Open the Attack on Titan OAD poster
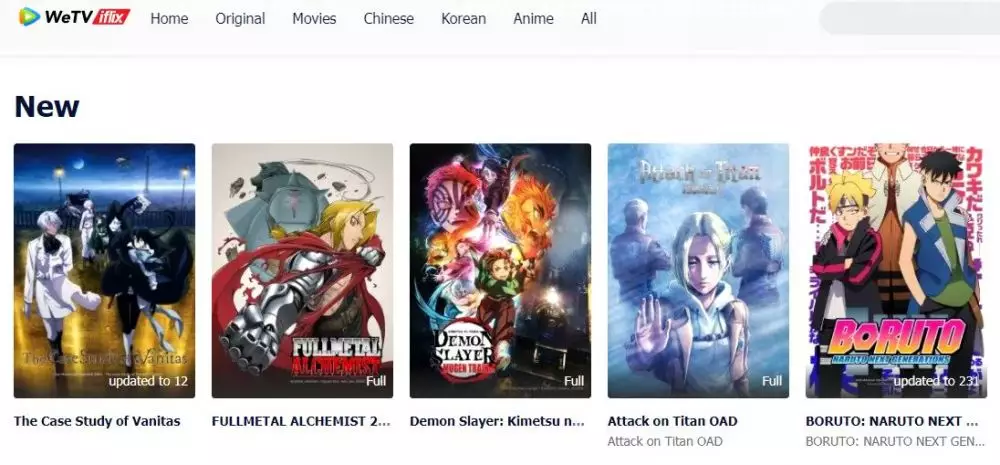1000x465 pixels. click(x=698, y=270)
